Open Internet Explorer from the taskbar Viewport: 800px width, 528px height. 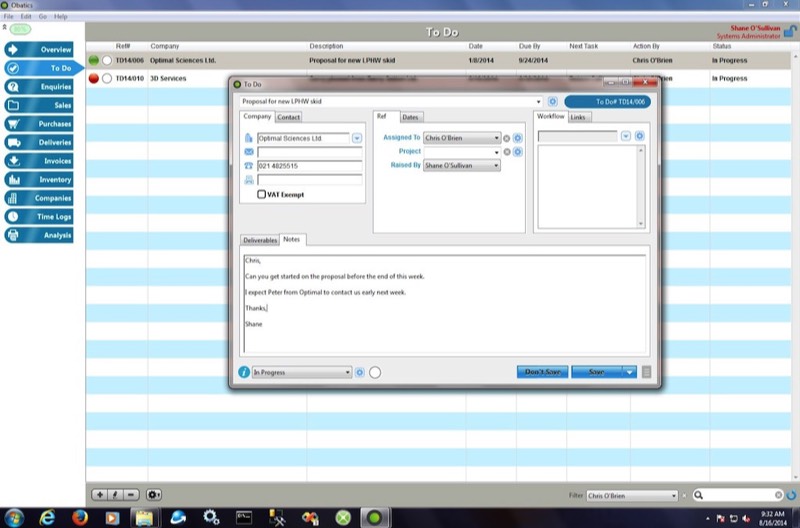47,518
